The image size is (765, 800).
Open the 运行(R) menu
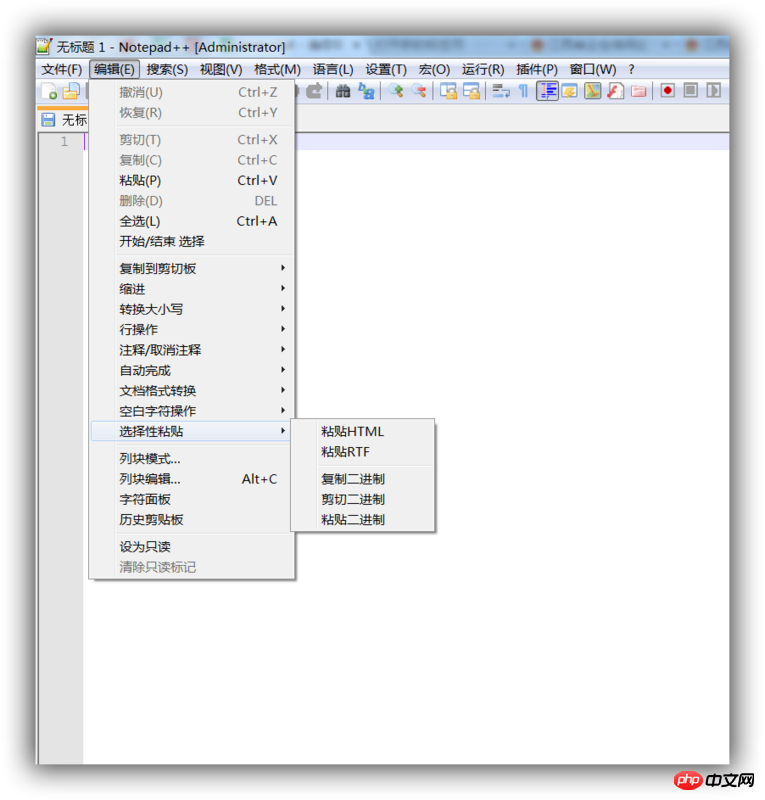click(x=483, y=69)
